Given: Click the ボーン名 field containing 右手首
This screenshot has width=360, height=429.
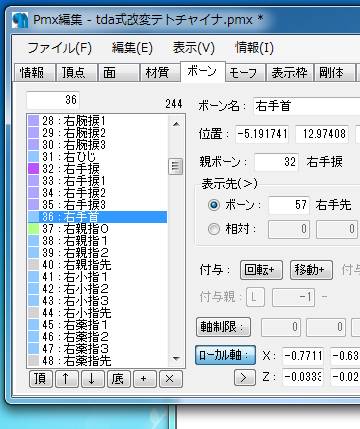Looking at the screenshot, I should tap(307, 106).
